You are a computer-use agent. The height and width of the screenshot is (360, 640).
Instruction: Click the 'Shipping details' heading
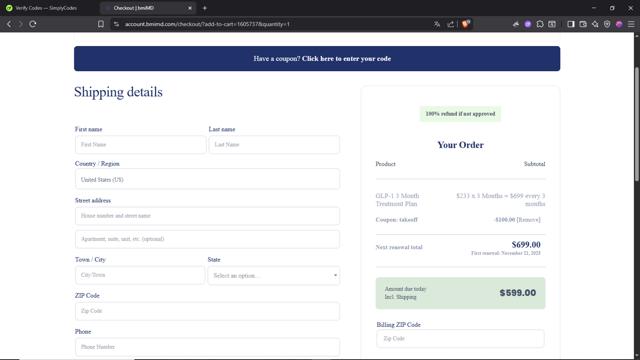pos(118,92)
